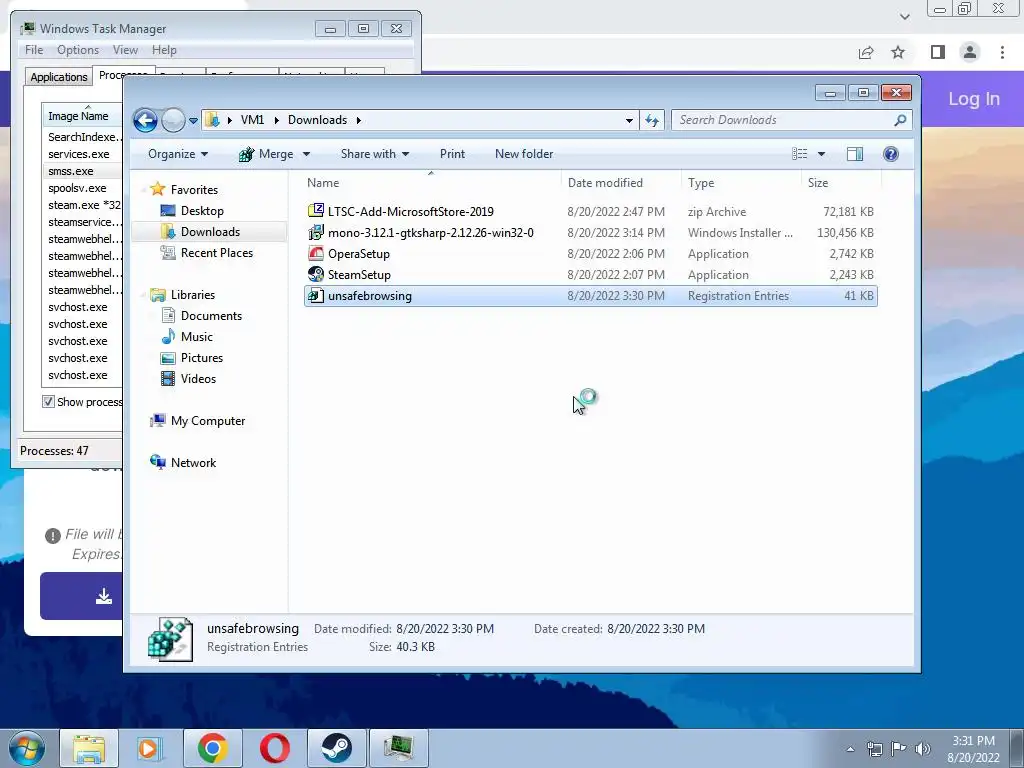Select the unsafebrowsing registry file icon
The width and height of the screenshot is (1024, 768).
pos(316,295)
